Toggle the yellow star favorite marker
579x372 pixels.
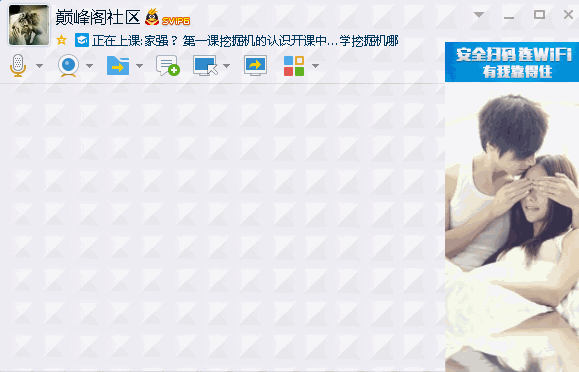pos(62,40)
